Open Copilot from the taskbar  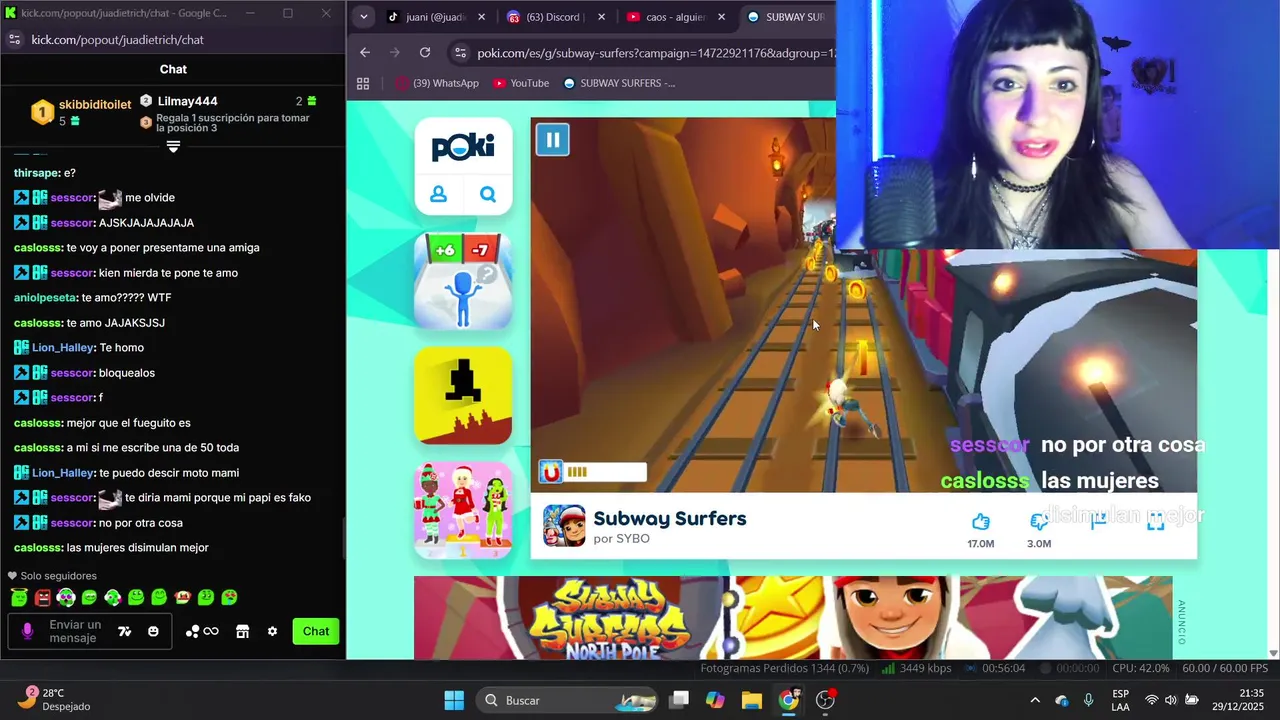pyautogui.click(x=715, y=700)
